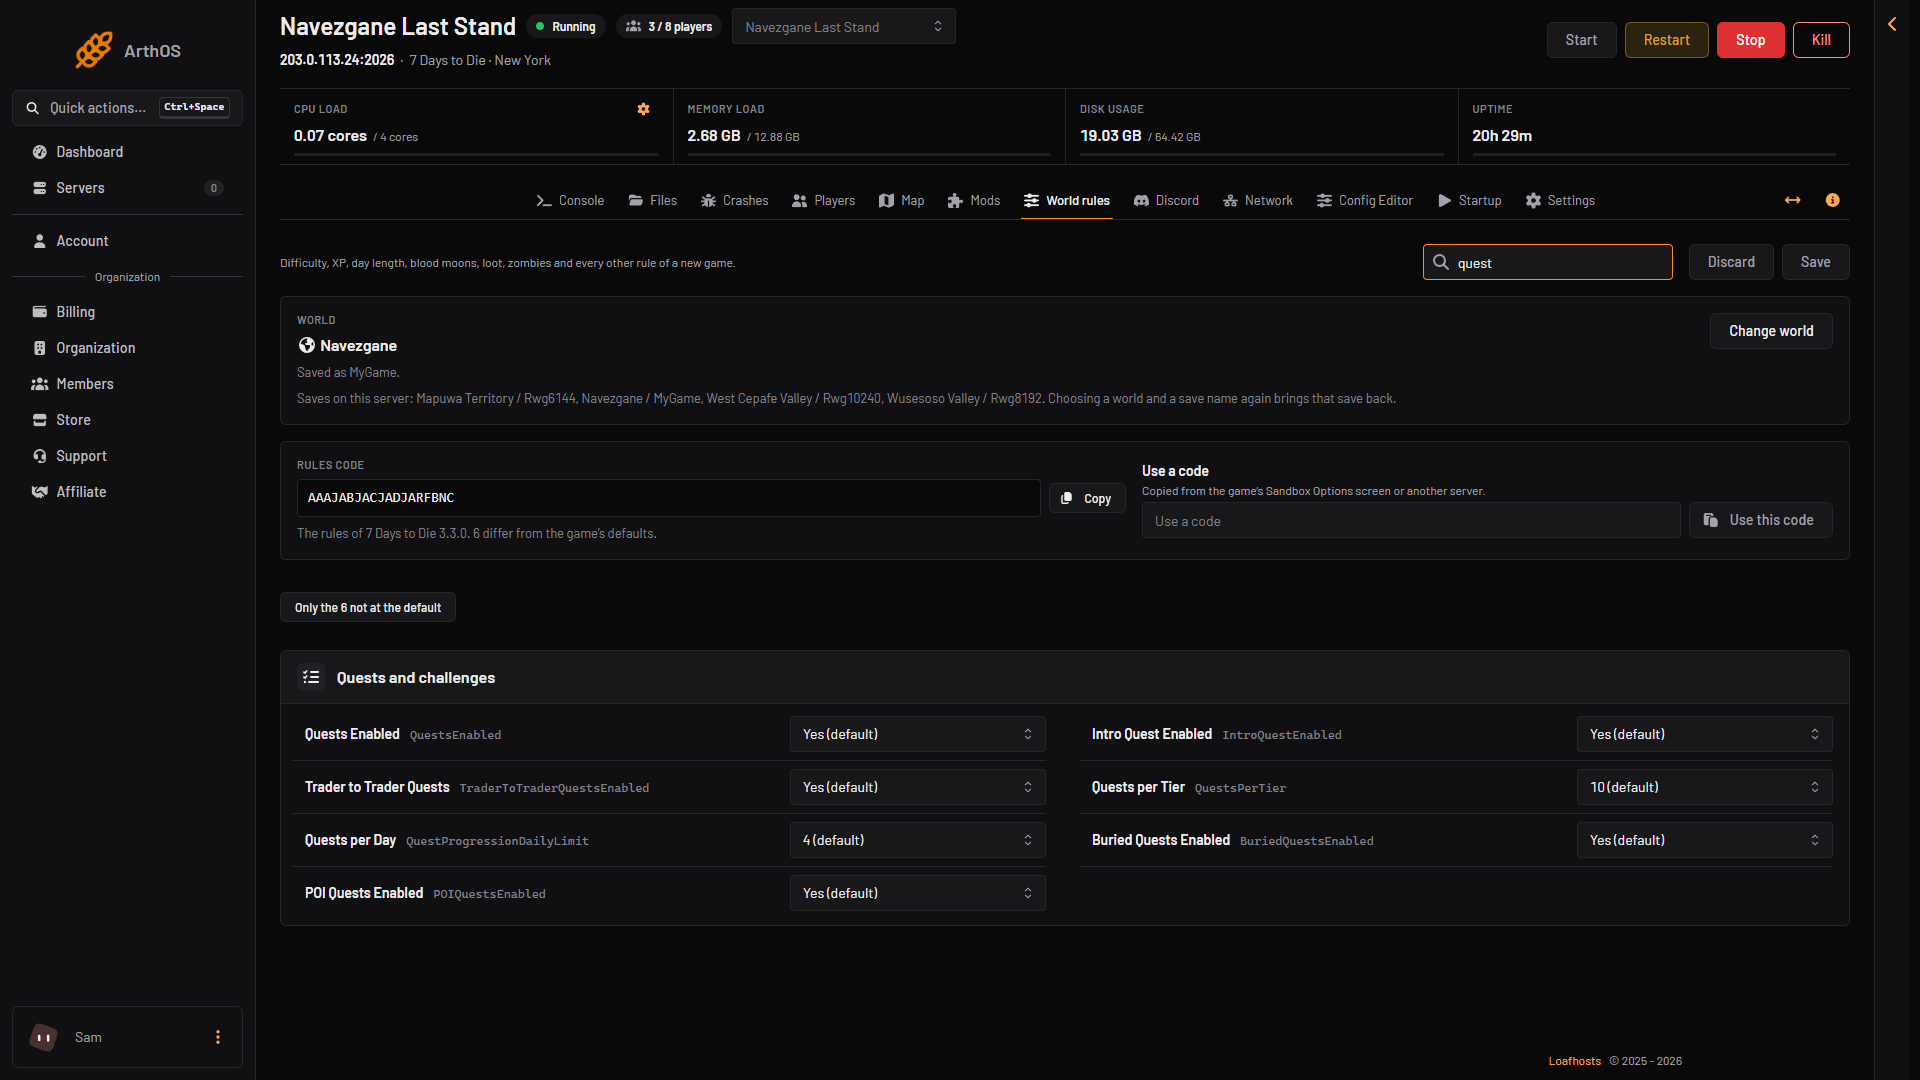Viewport: 1920px width, 1080px height.
Task: Click the Change world button
Action: pyautogui.click(x=1771, y=331)
